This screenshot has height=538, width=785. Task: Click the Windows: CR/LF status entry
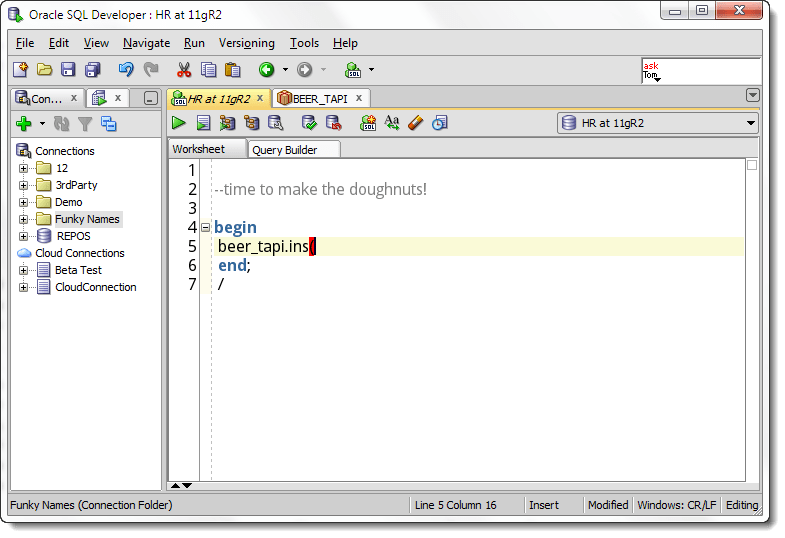tap(677, 505)
